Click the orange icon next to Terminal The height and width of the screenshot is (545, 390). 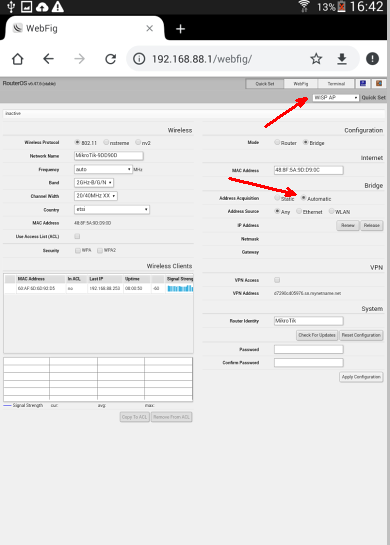[x=379, y=83]
